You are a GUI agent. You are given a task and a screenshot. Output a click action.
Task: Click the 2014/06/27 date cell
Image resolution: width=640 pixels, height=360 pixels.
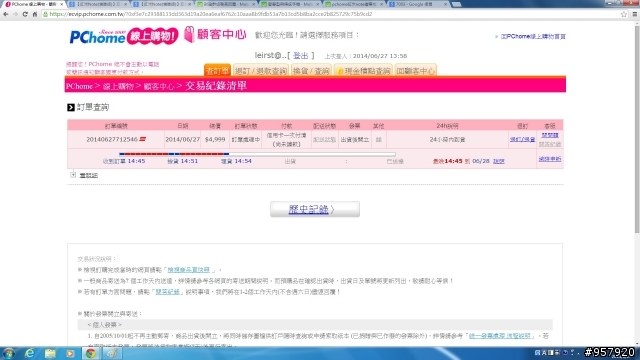pos(182,140)
